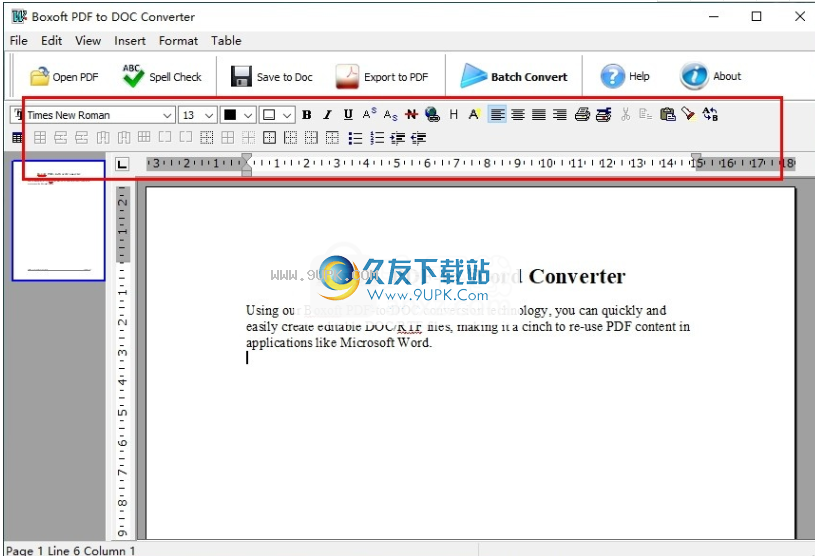
Task: Open the Insert menu
Action: pos(130,41)
